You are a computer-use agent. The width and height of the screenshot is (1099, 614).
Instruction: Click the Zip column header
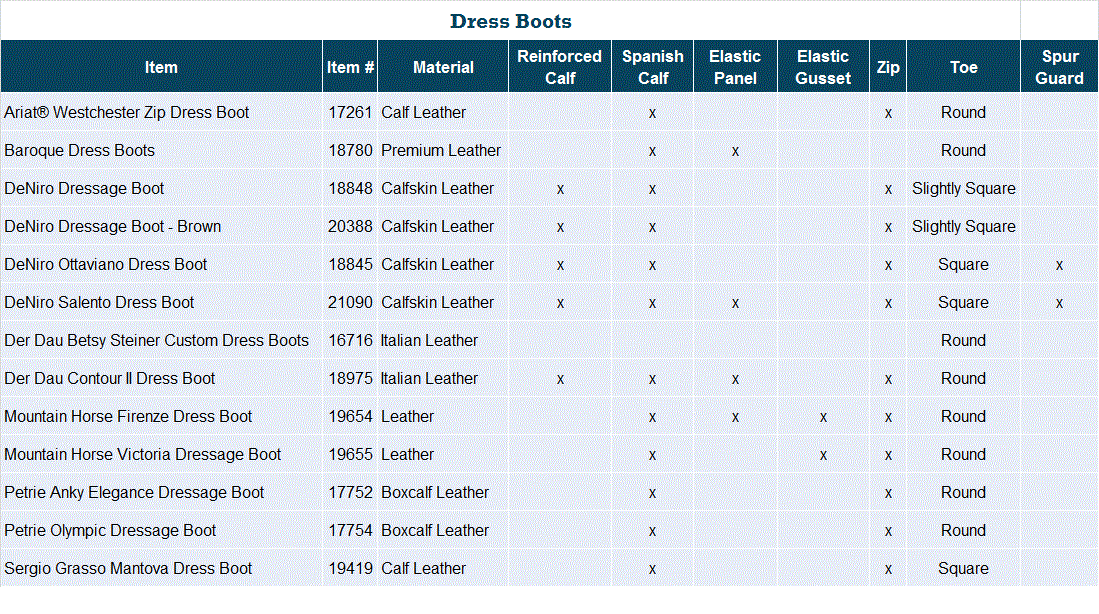(x=888, y=67)
